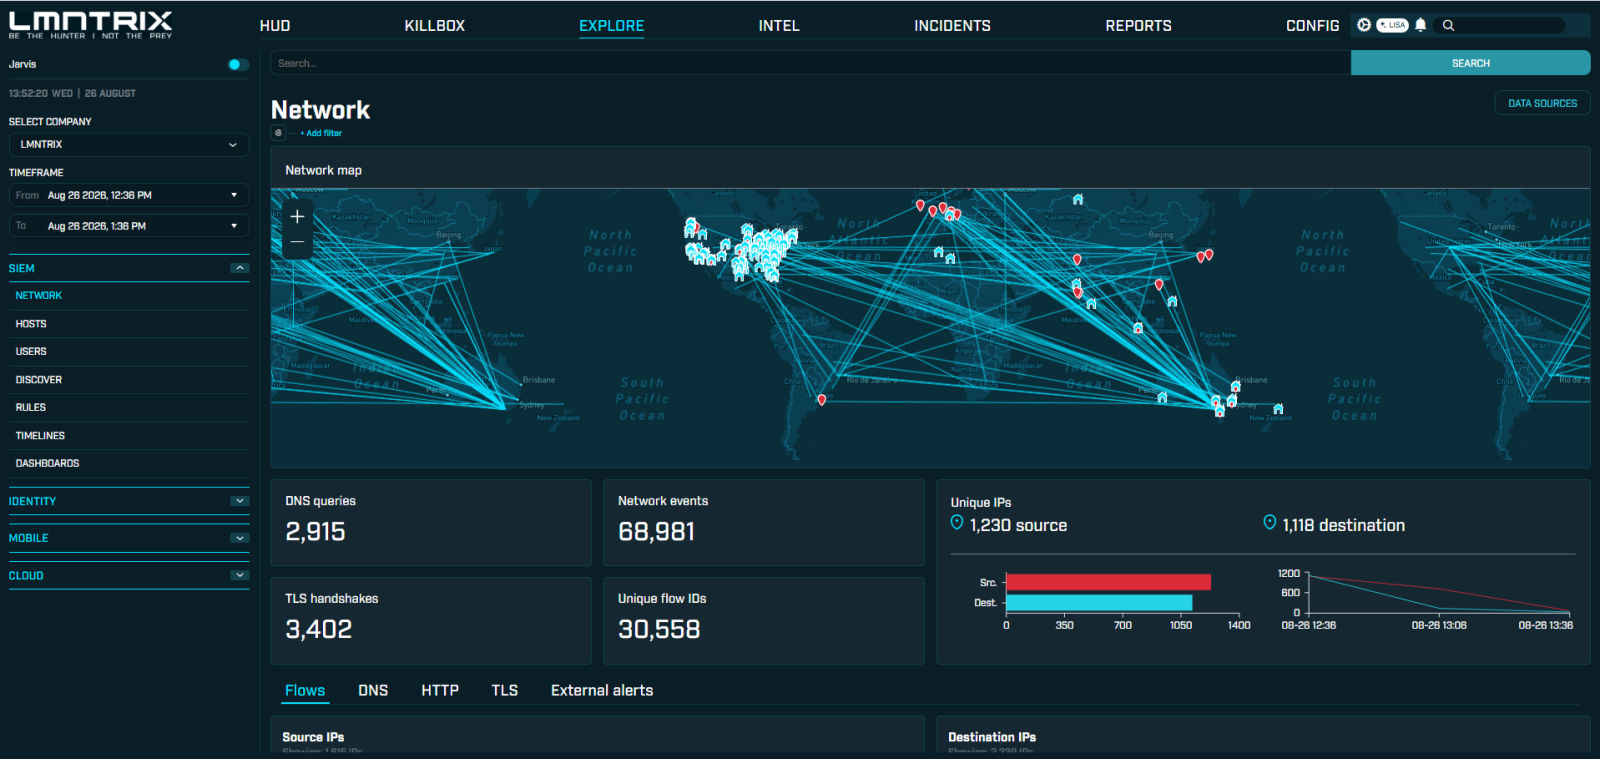1600x759 pixels.
Task: Open Dashboards in the SIEM sidebar
Action: (x=47, y=464)
